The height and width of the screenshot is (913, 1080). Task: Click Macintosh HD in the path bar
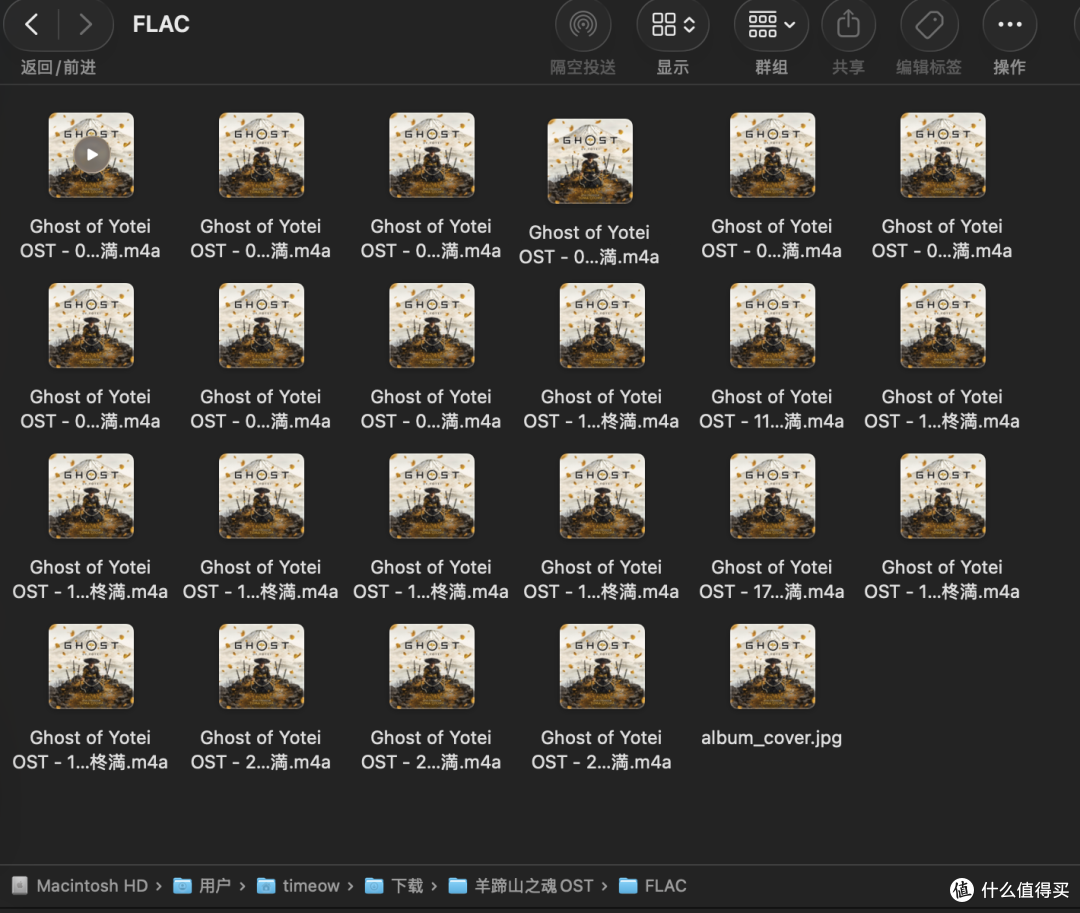[x=80, y=885]
